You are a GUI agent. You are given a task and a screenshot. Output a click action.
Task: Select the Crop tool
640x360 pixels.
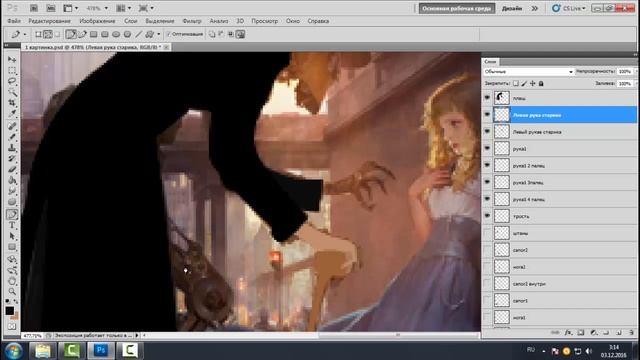pos(12,103)
